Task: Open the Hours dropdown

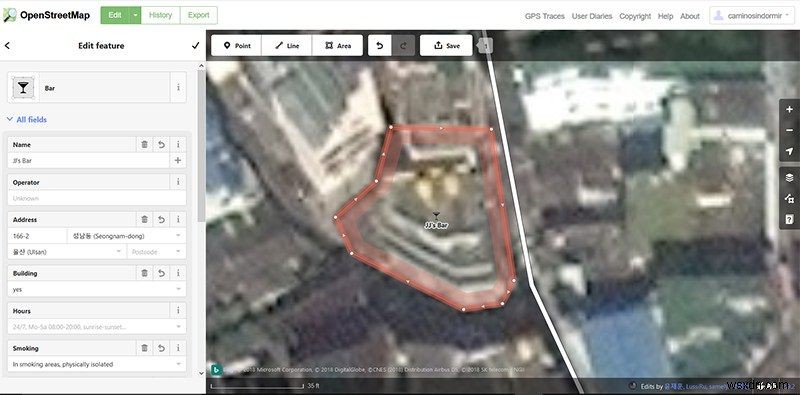Action: pyautogui.click(x=97, y=327)
